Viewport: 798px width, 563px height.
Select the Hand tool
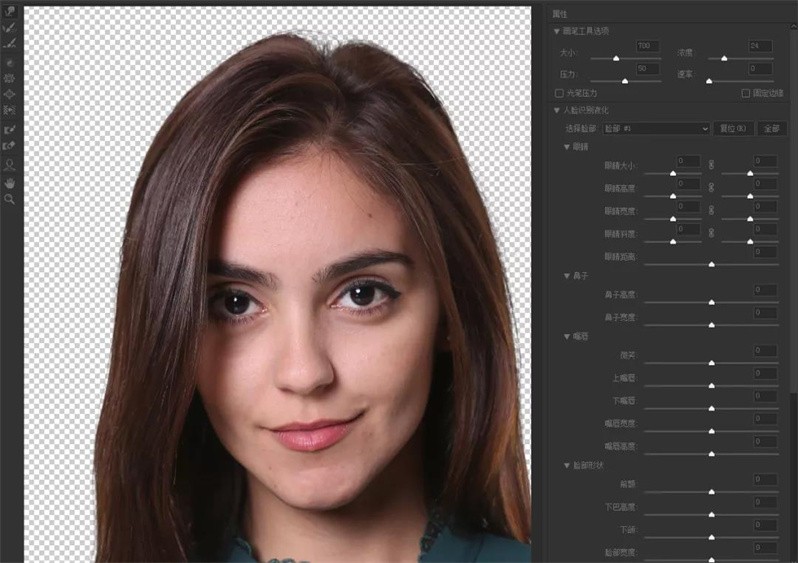click(x=9, y=183)
